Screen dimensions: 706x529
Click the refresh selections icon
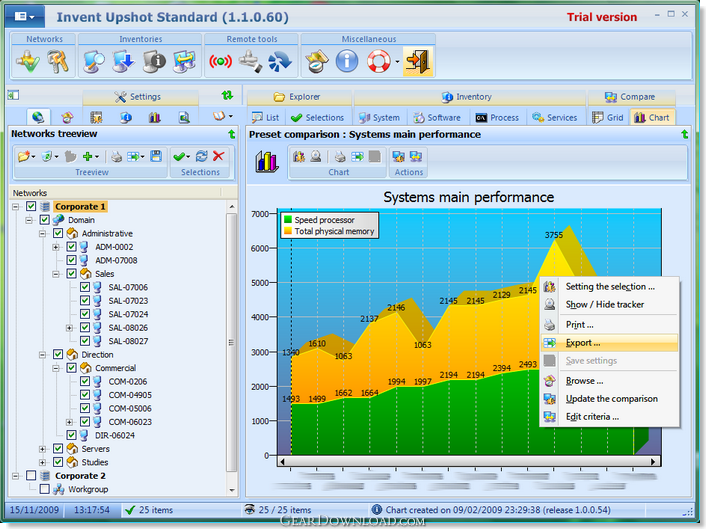pos(202,156)
